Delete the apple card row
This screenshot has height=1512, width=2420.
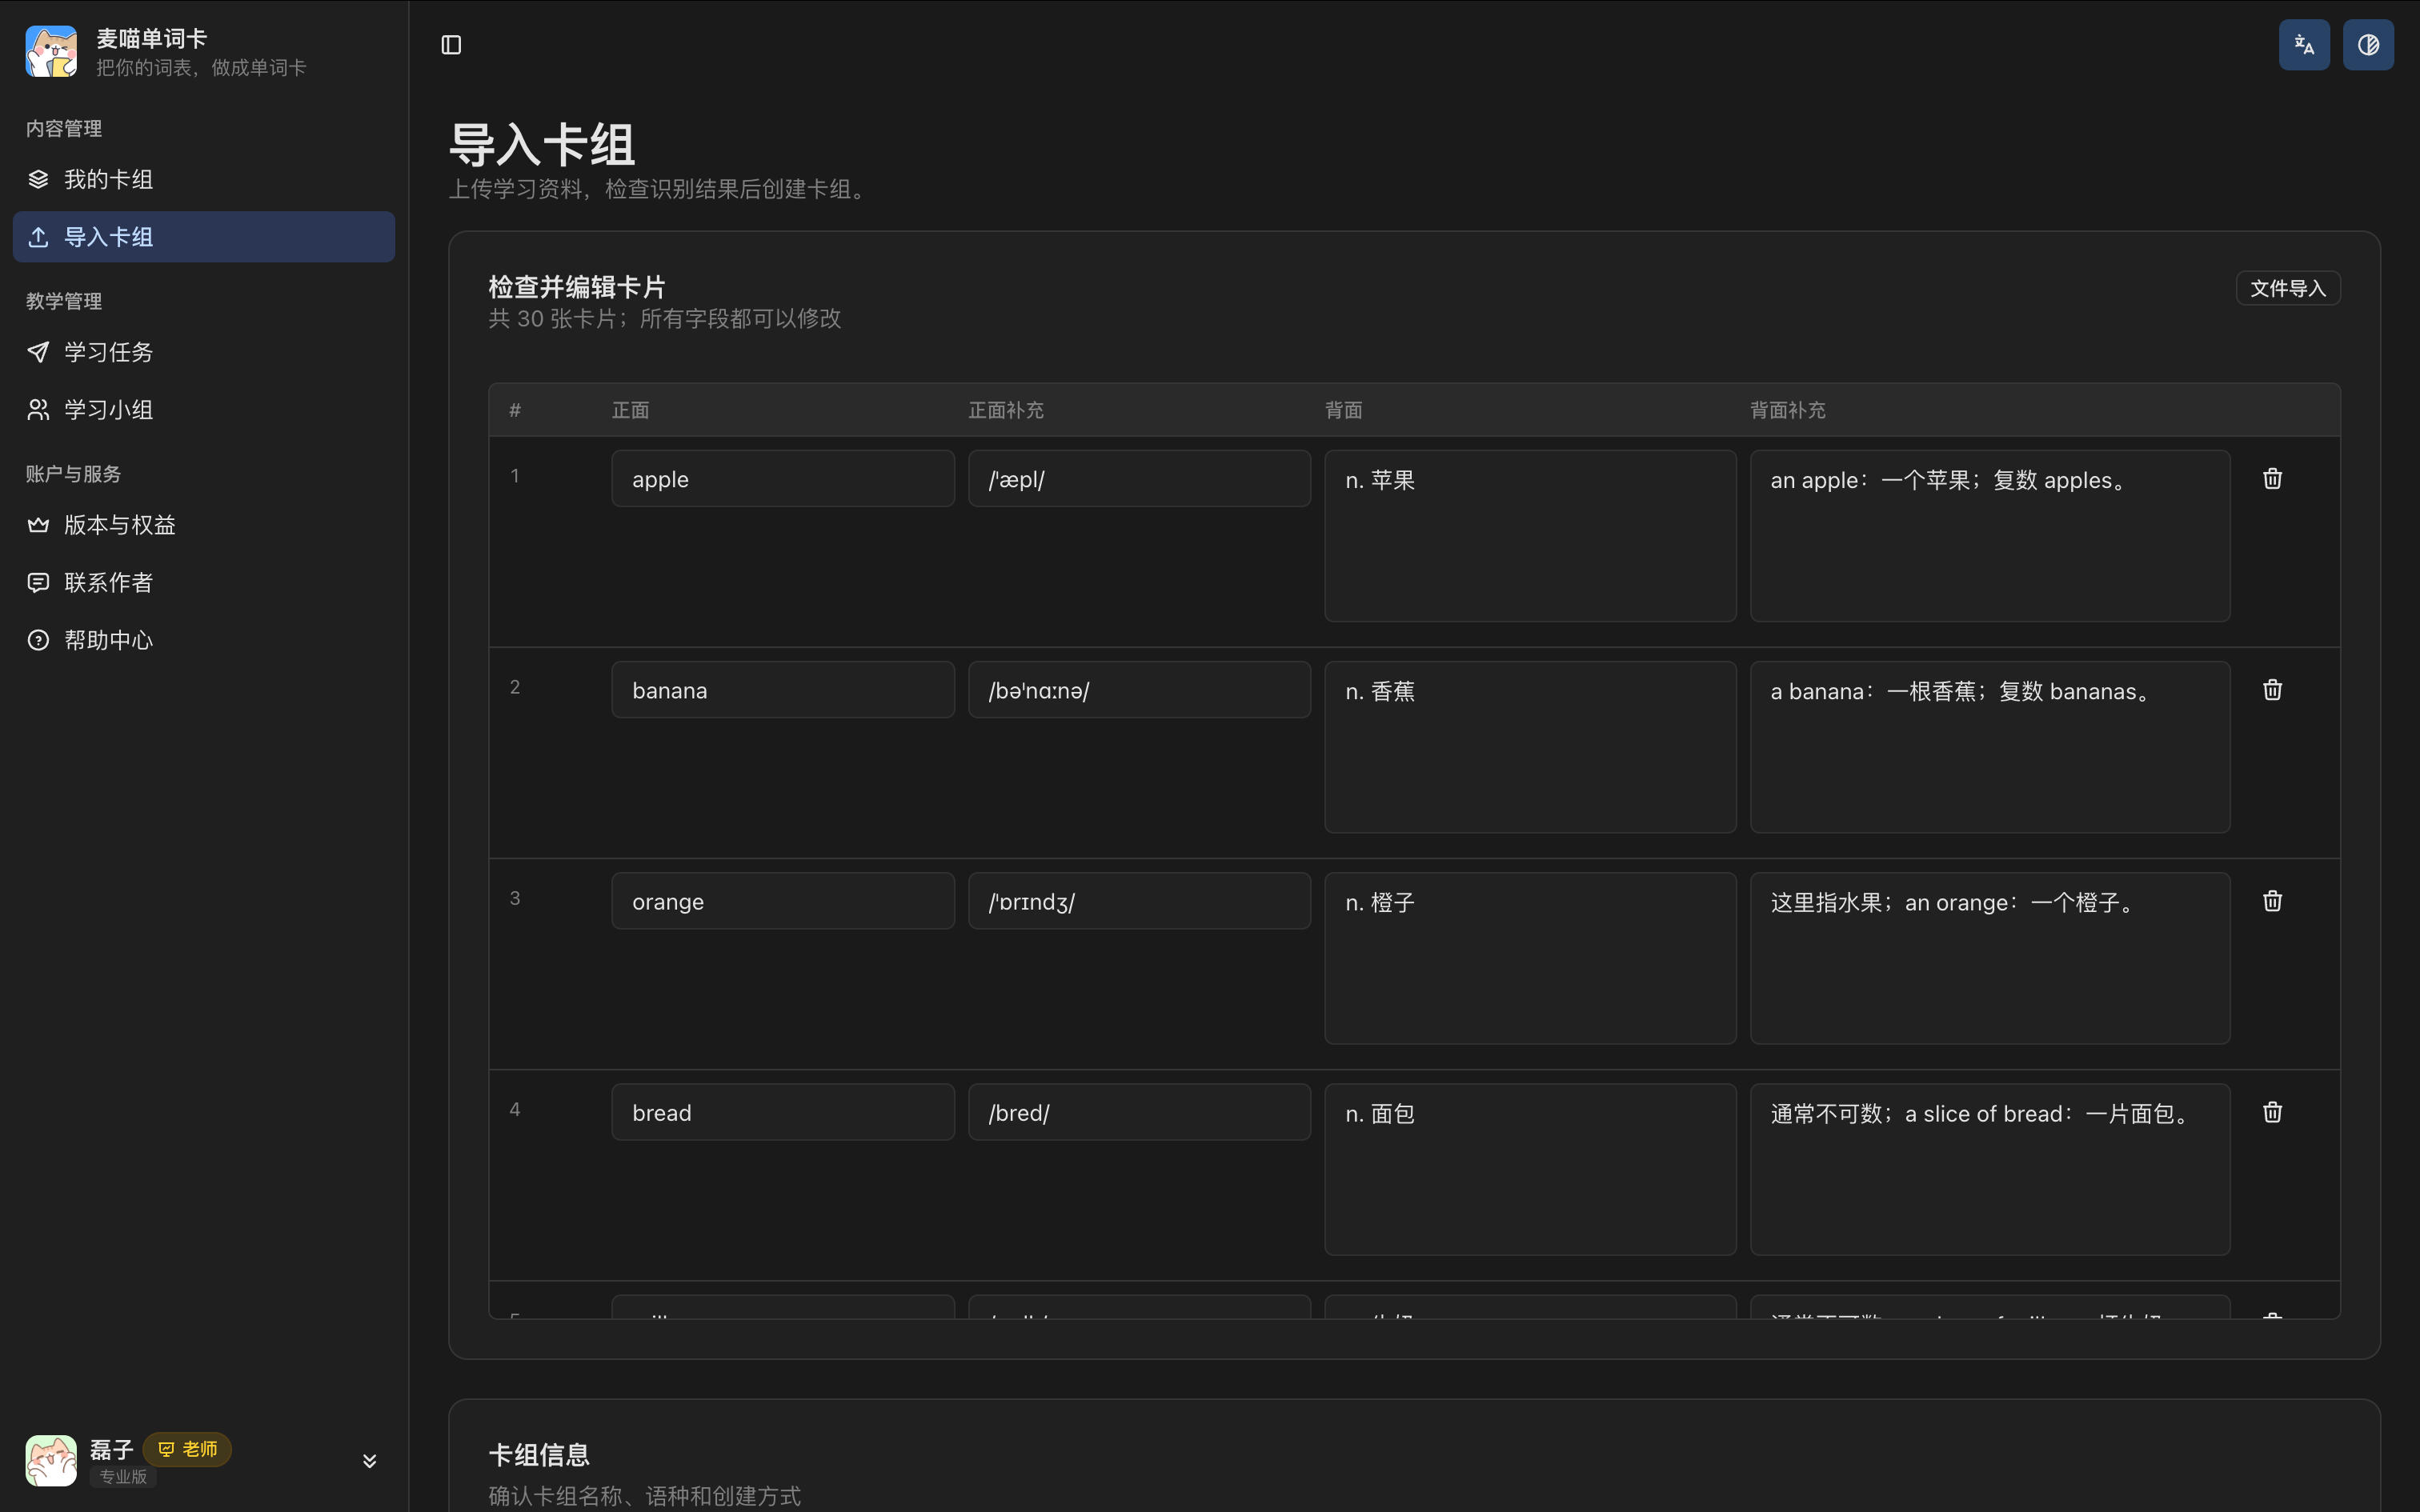[2272, 479]
